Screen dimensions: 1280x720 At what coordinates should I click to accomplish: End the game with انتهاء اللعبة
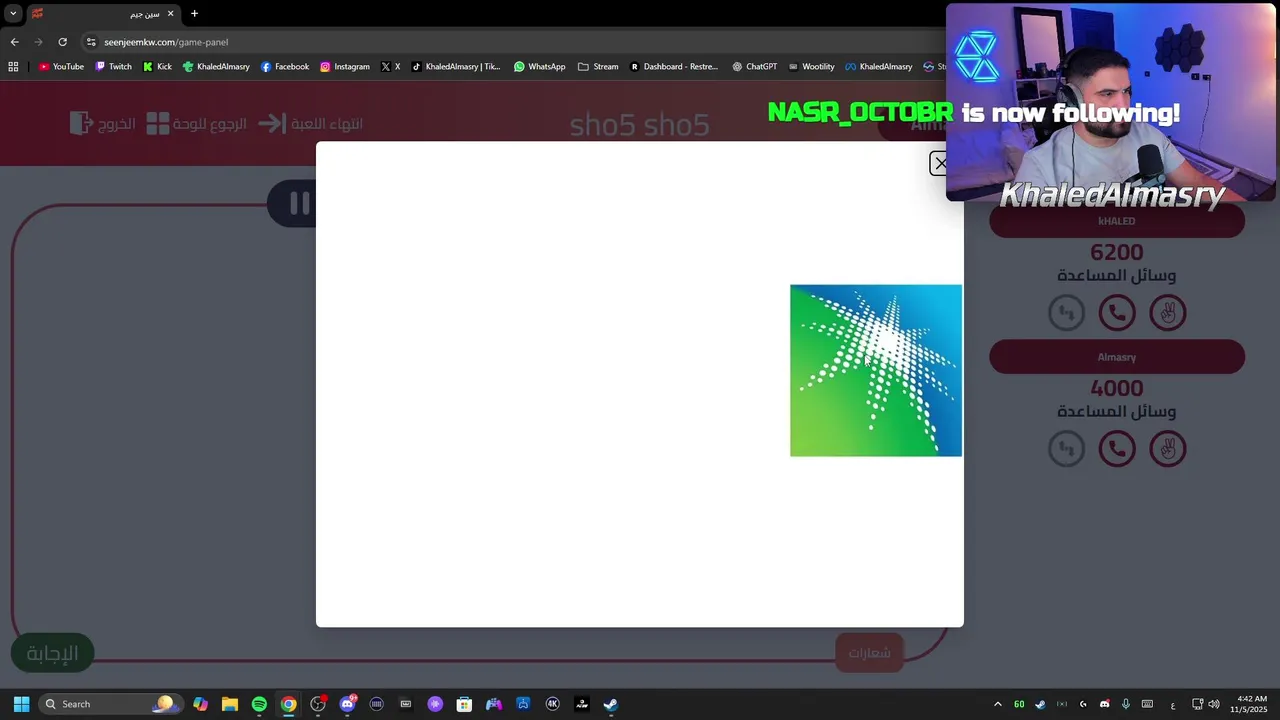point(310,124)
